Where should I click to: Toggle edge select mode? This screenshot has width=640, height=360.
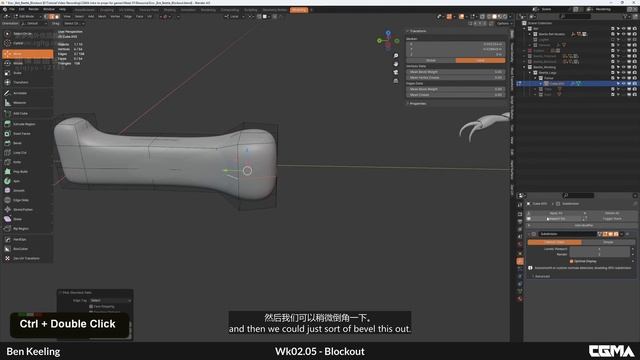tap(52, 17)
